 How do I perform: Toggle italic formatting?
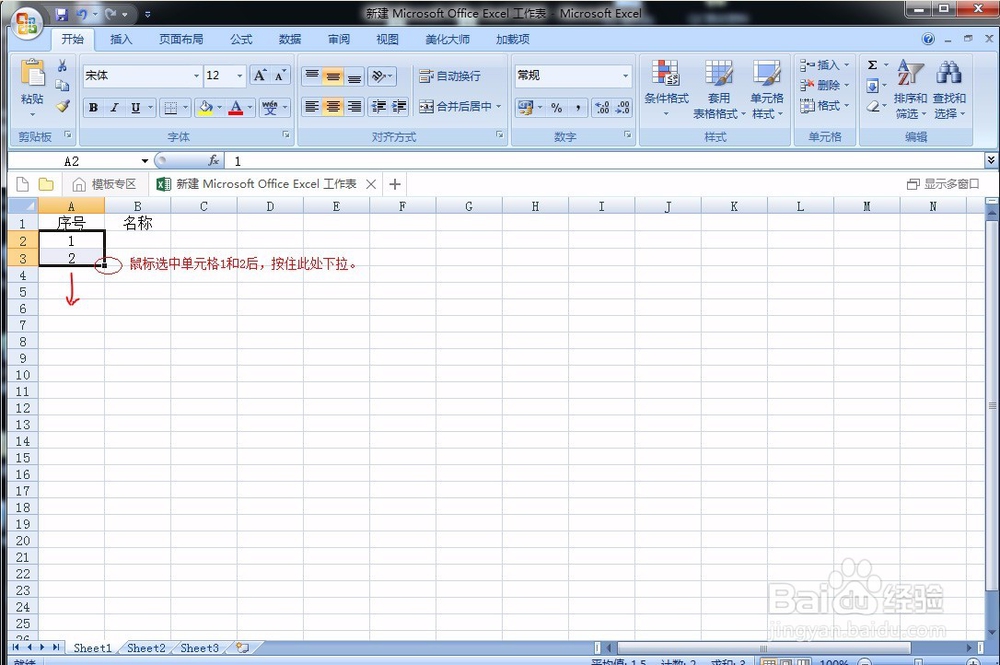(114, 107)
